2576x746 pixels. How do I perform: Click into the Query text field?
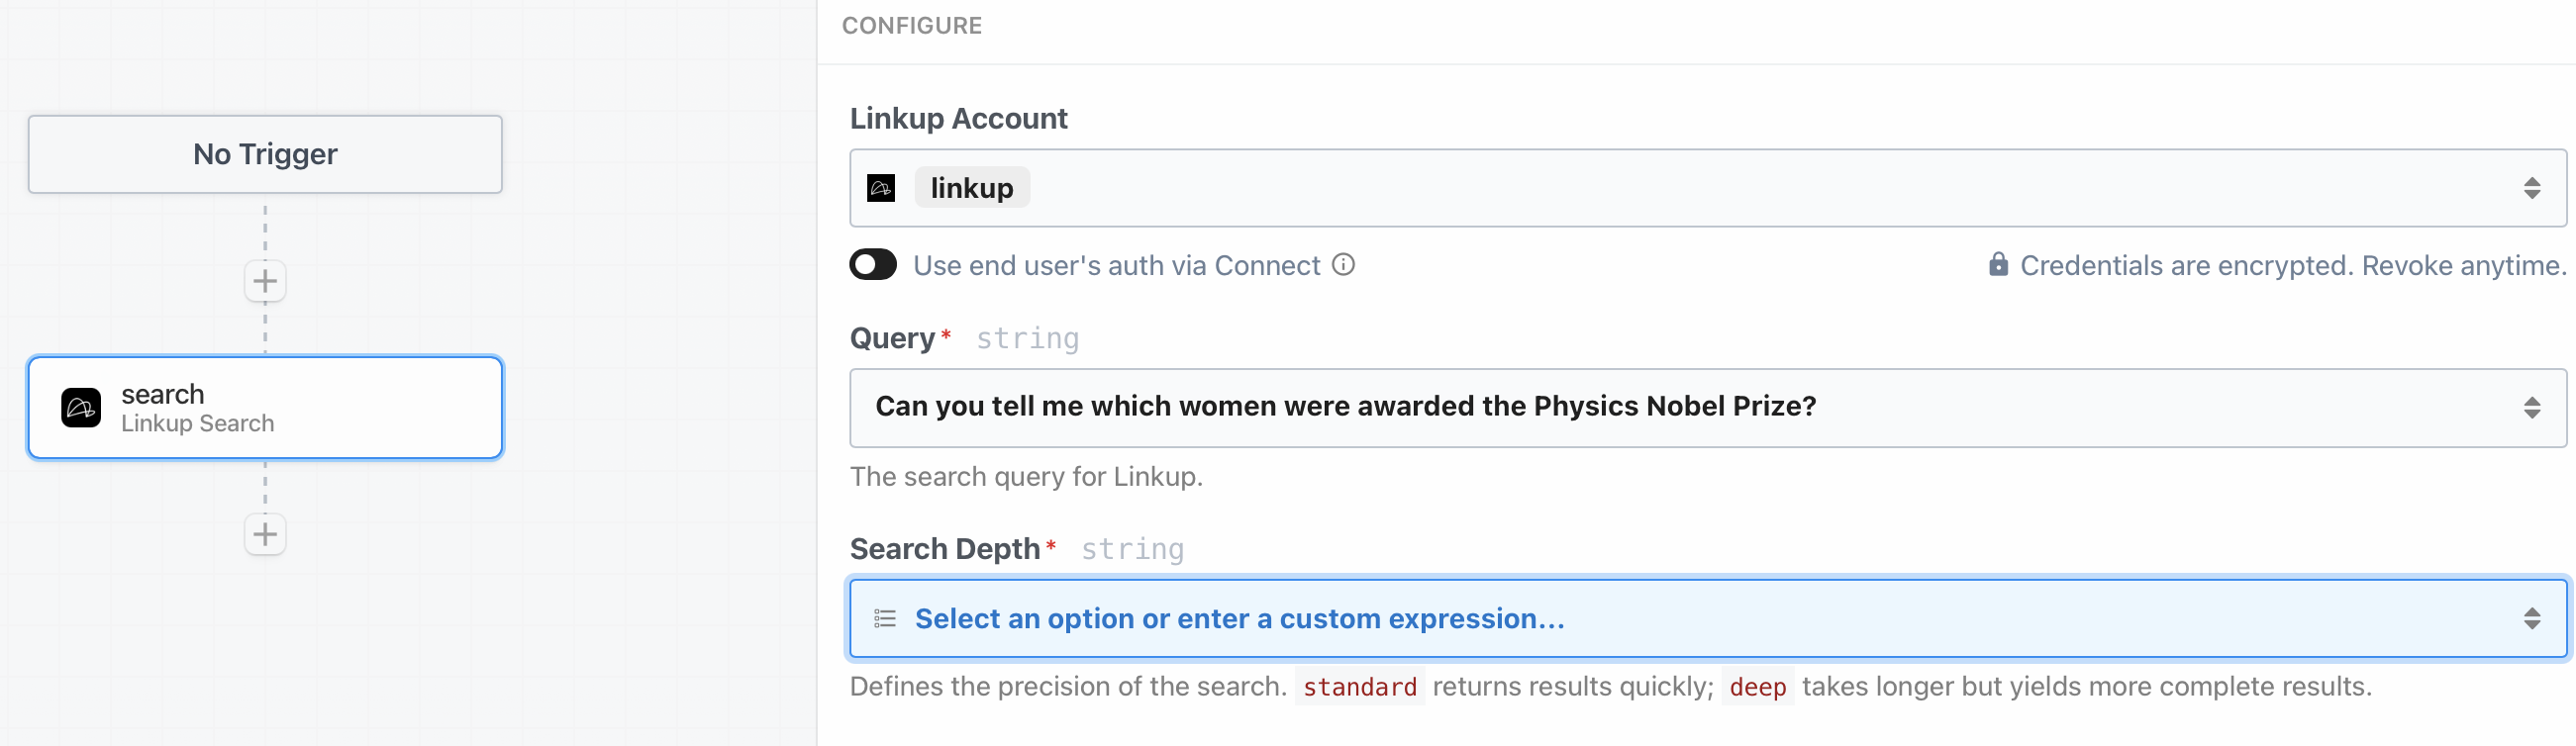1345,406
